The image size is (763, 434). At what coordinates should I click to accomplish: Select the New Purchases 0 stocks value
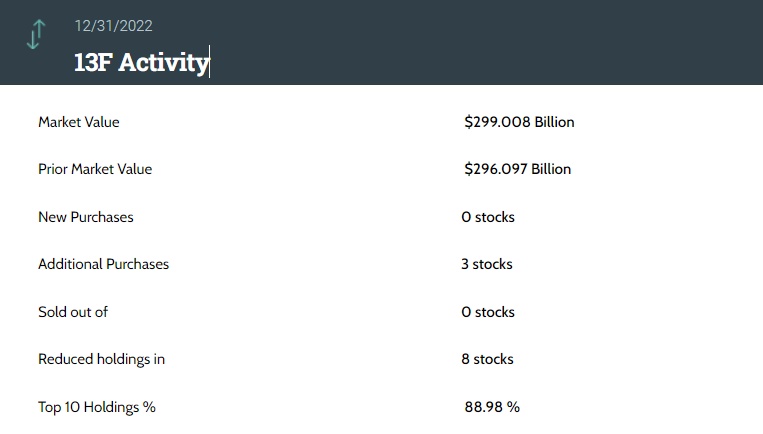click(488, 217)
